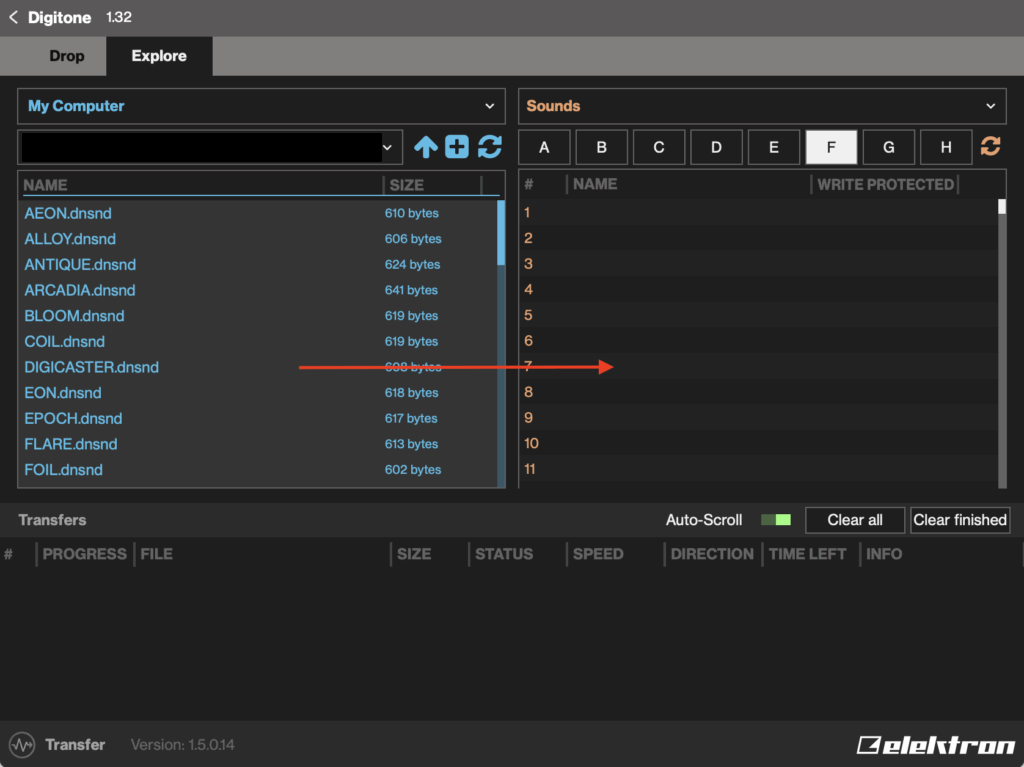Image resolution: width=1024 pixels, height=767 pixels.
Task: Select sound bank A
Action: click(544, 147)
